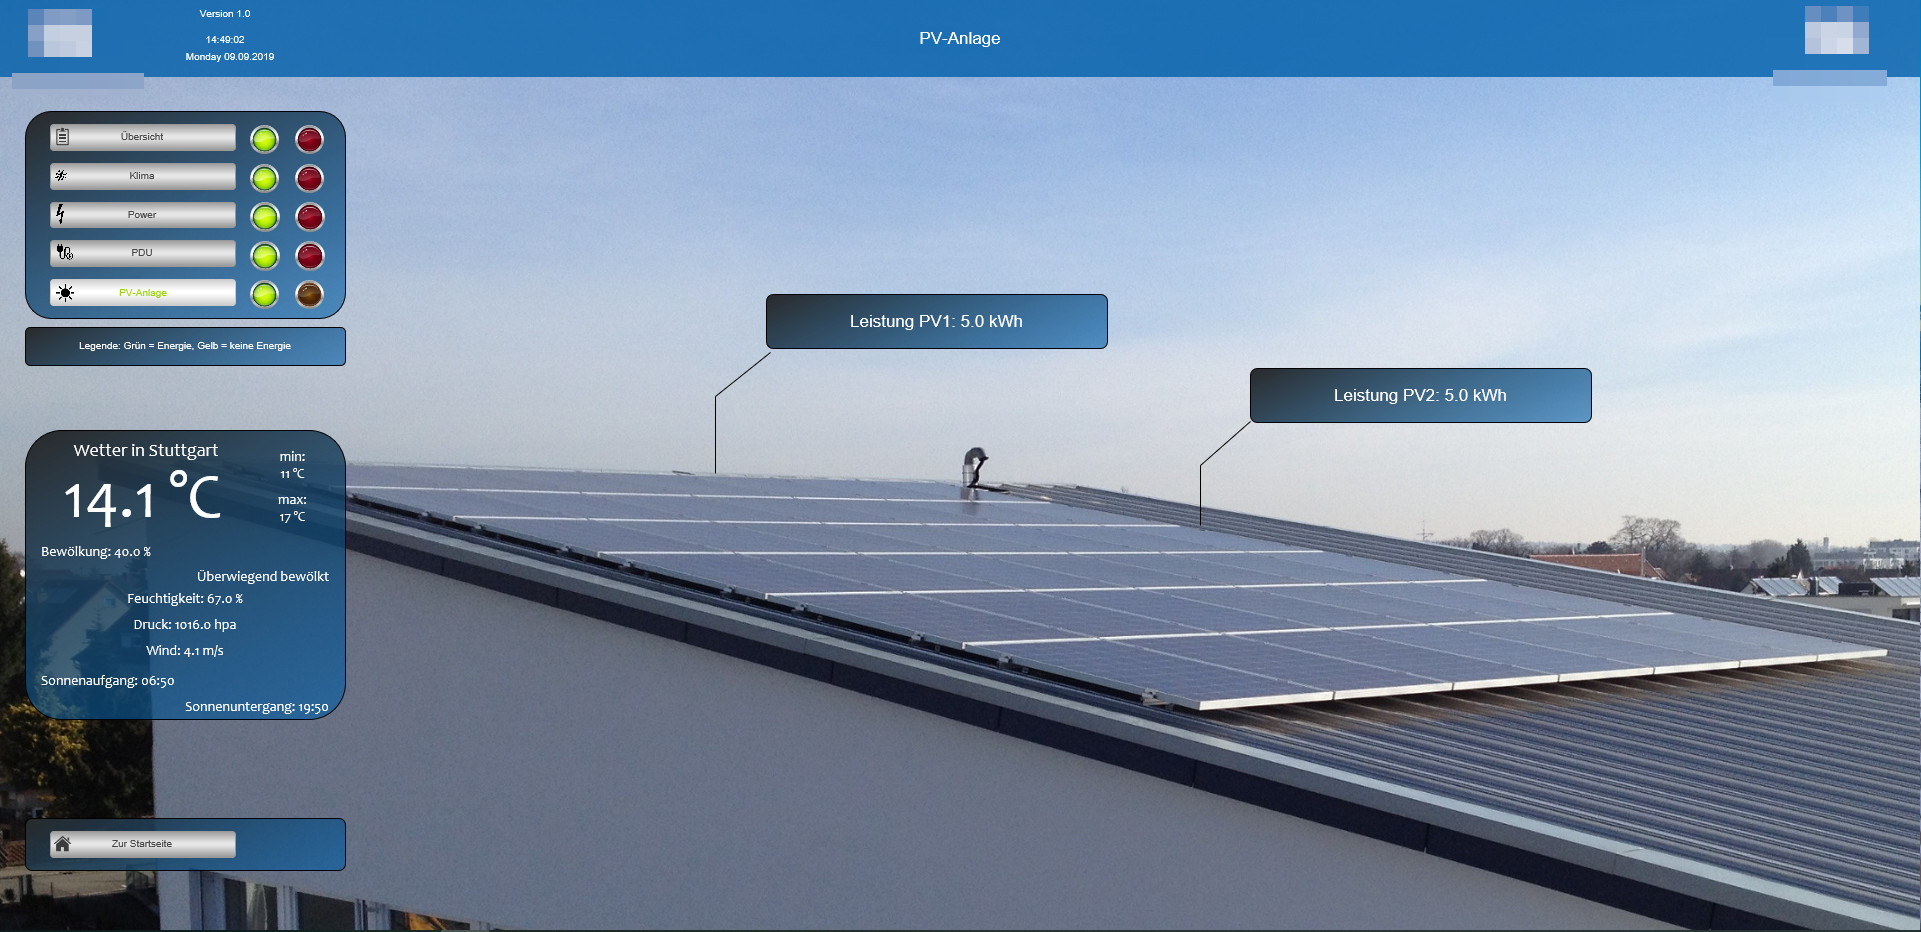Click the plug icon on PDU
Viewport: 1921px width, 932px height.
(x=65, y=253)
